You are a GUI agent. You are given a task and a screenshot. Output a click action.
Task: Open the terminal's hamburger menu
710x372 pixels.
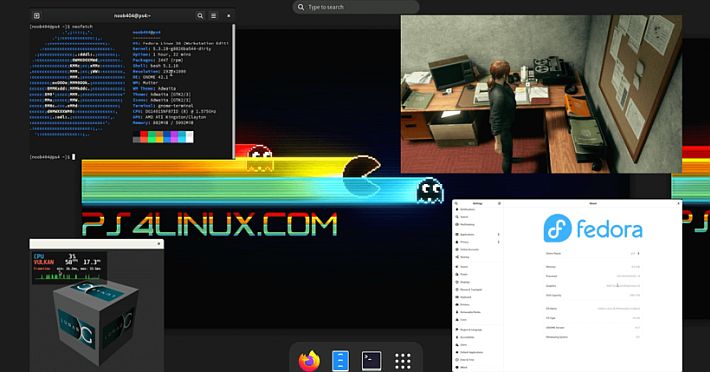pos(213,15)
